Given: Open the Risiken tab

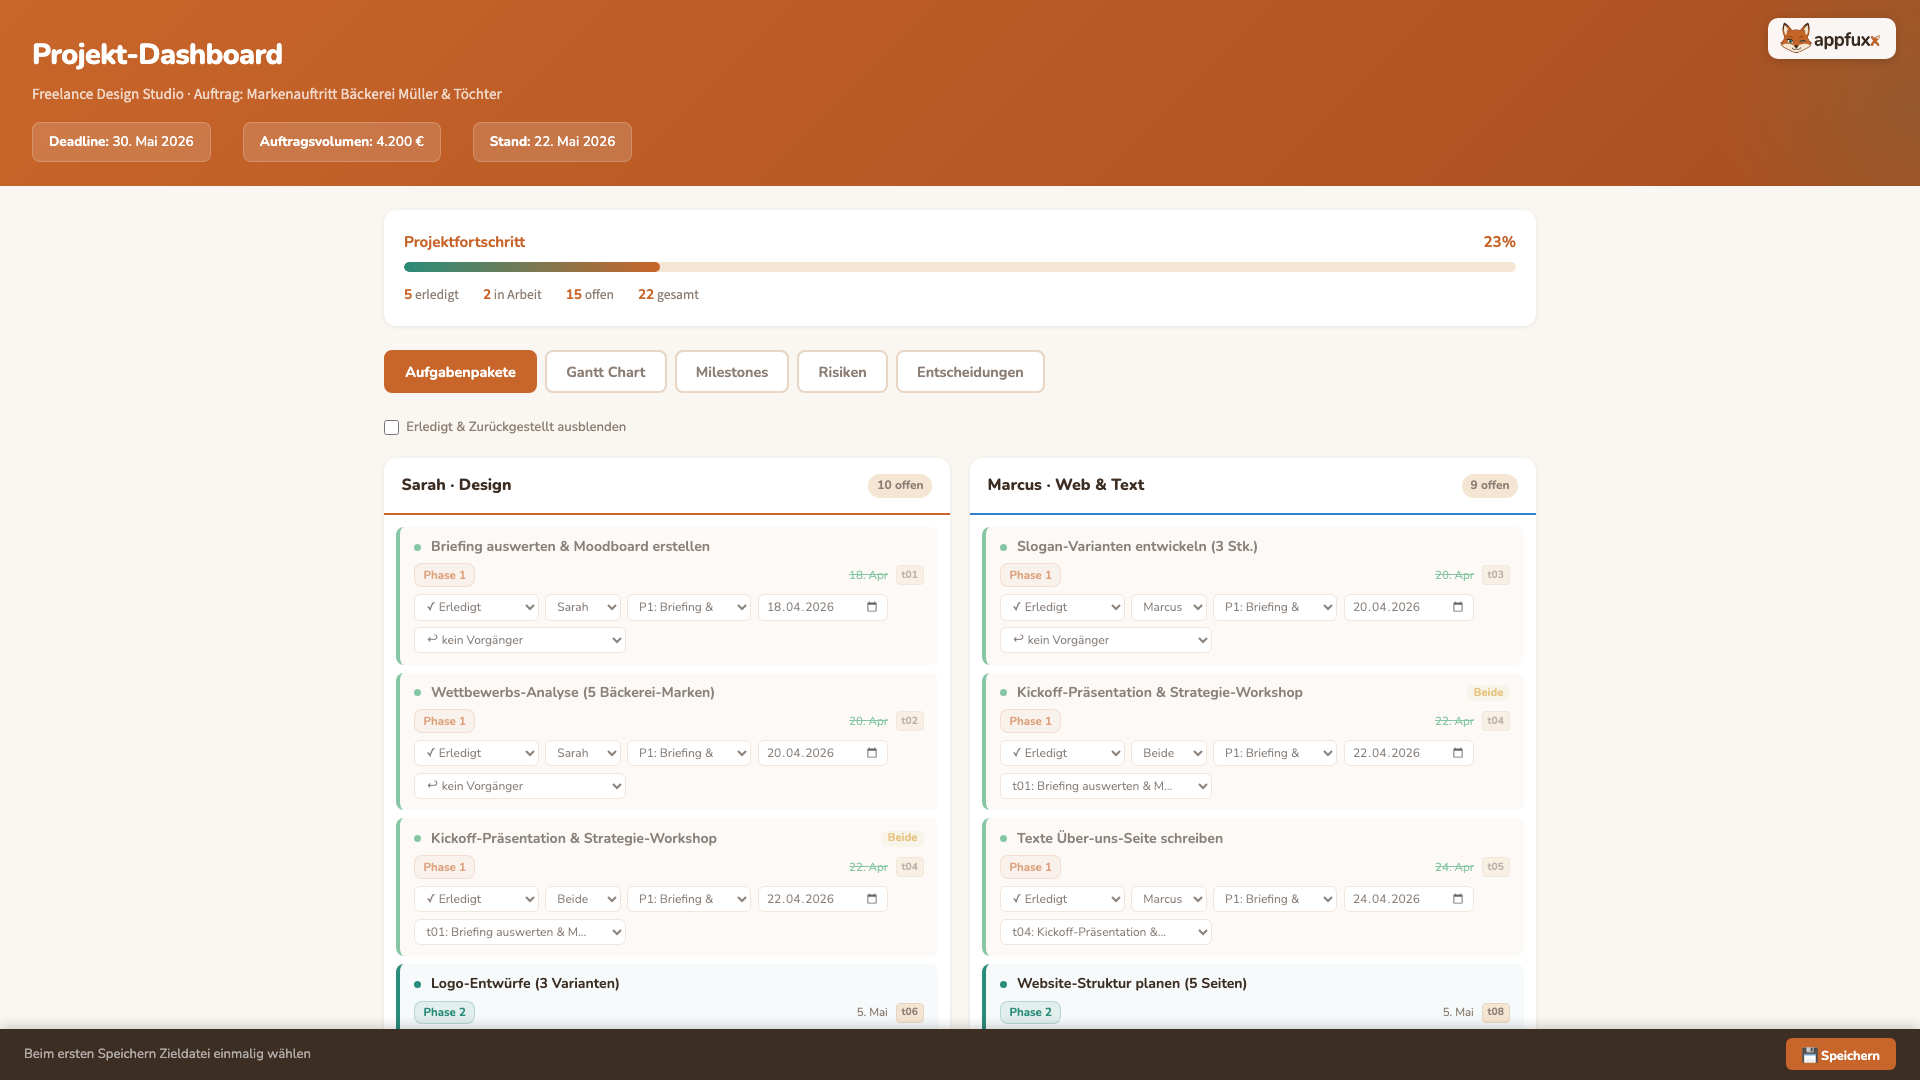Looking at the screenshot, I should 842,372.
